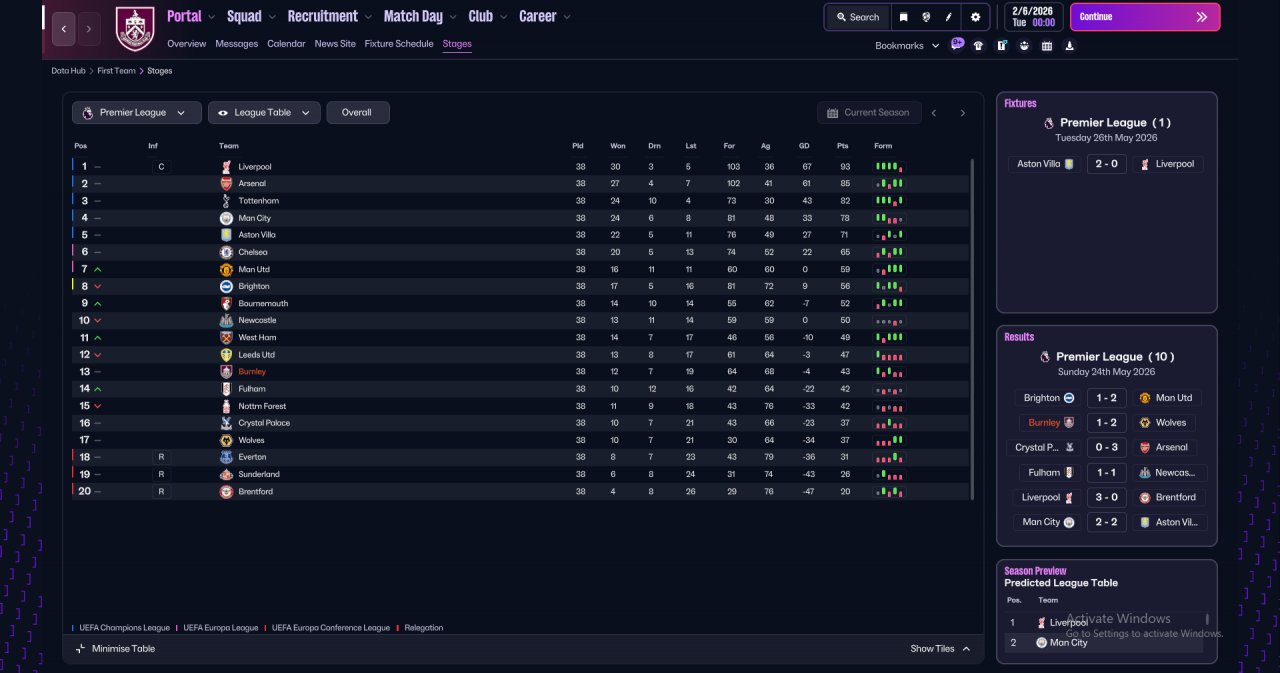The height and width of the screenshot is (673, 1280).
Task: Click the Search button
Action: [x=857, y=17]
